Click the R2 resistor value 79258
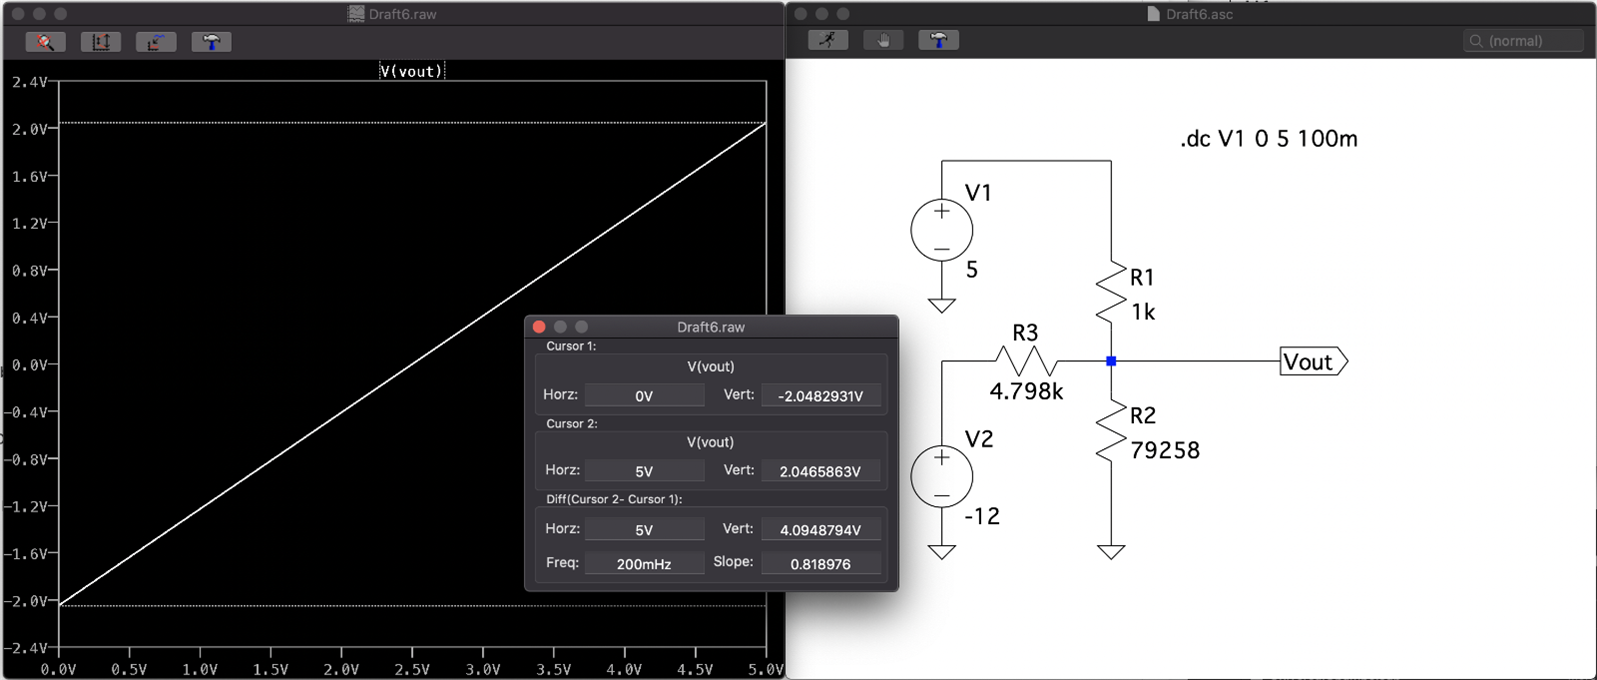The width and height of the screenshot is (1597, 680). coord(1165,451)
